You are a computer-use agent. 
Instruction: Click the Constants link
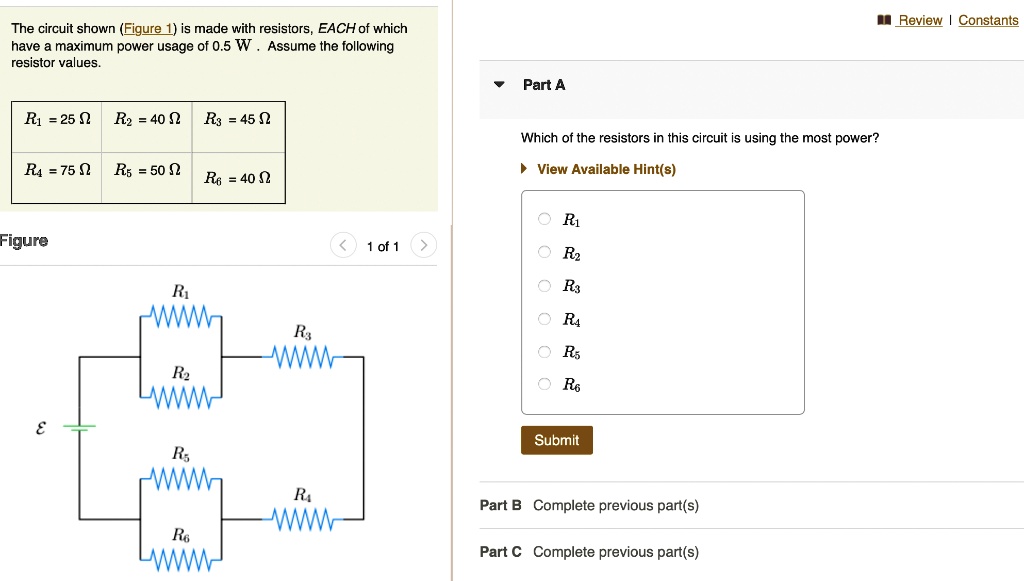click(988, 20)
